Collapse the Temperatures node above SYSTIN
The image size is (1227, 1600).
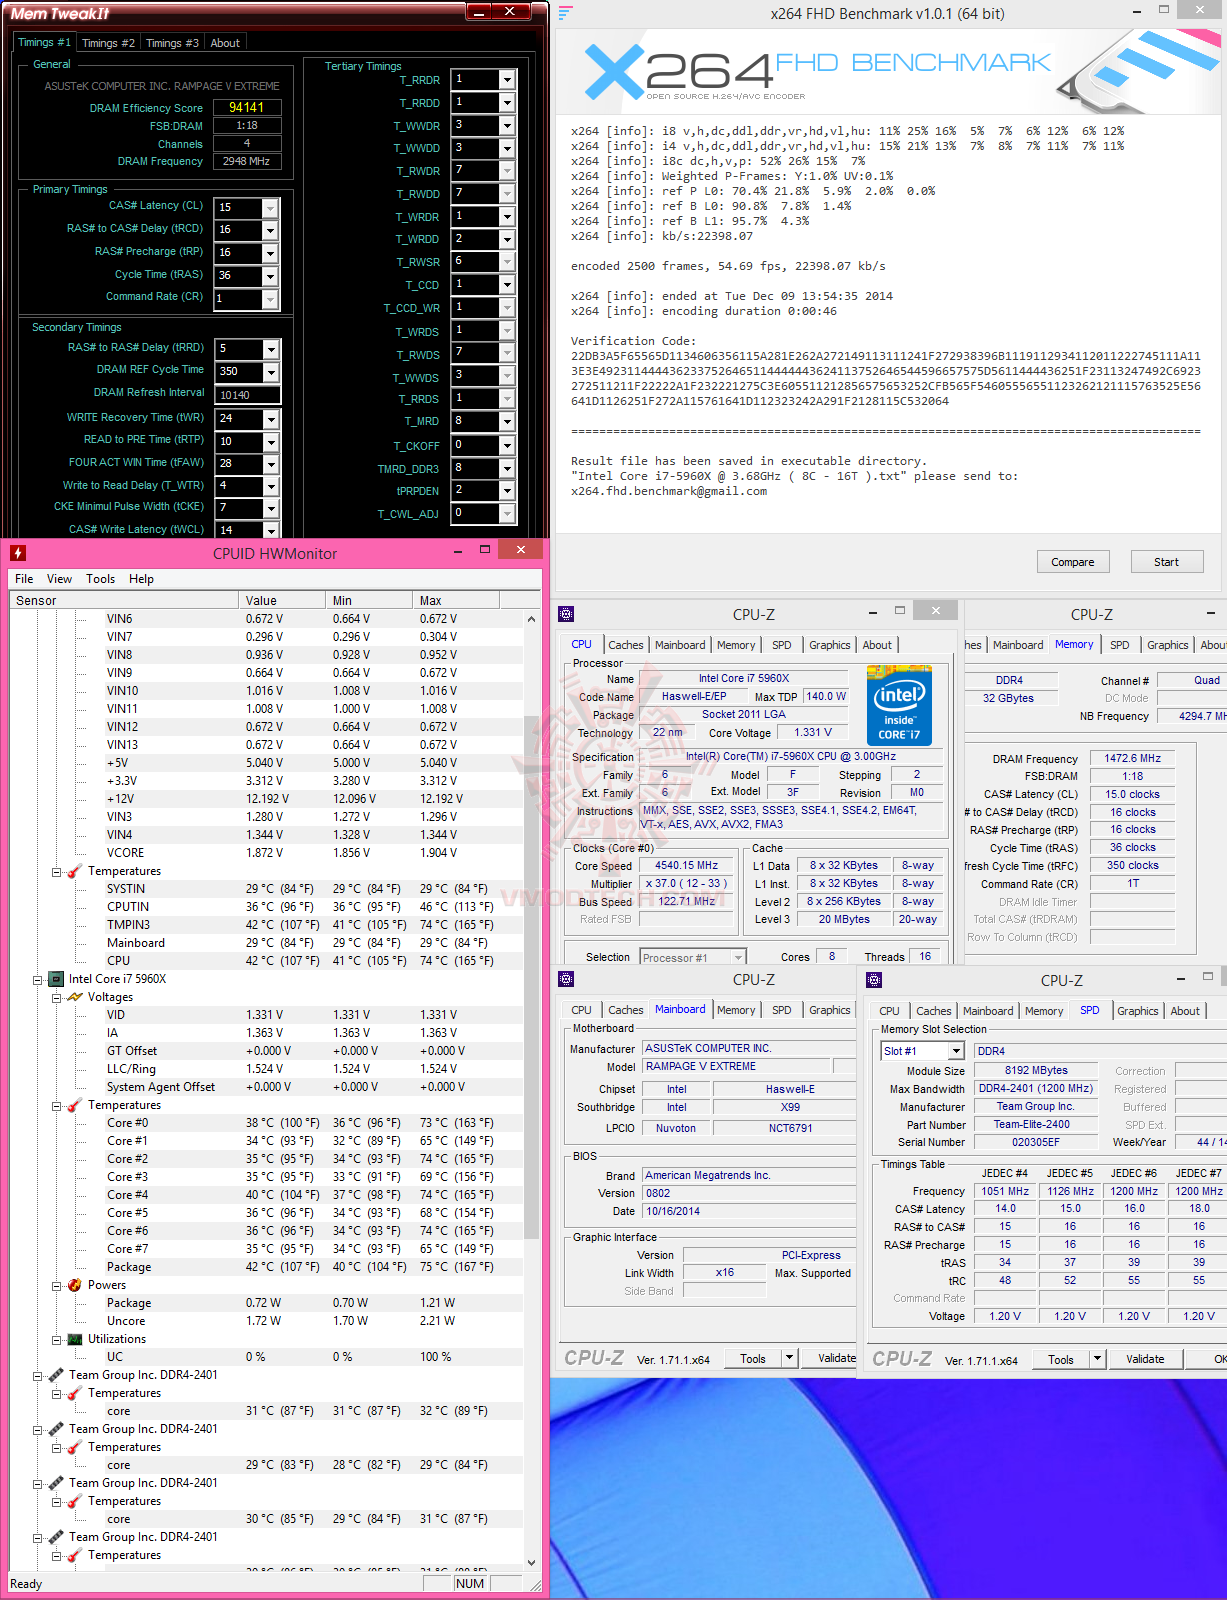click(x=57, y=871)
